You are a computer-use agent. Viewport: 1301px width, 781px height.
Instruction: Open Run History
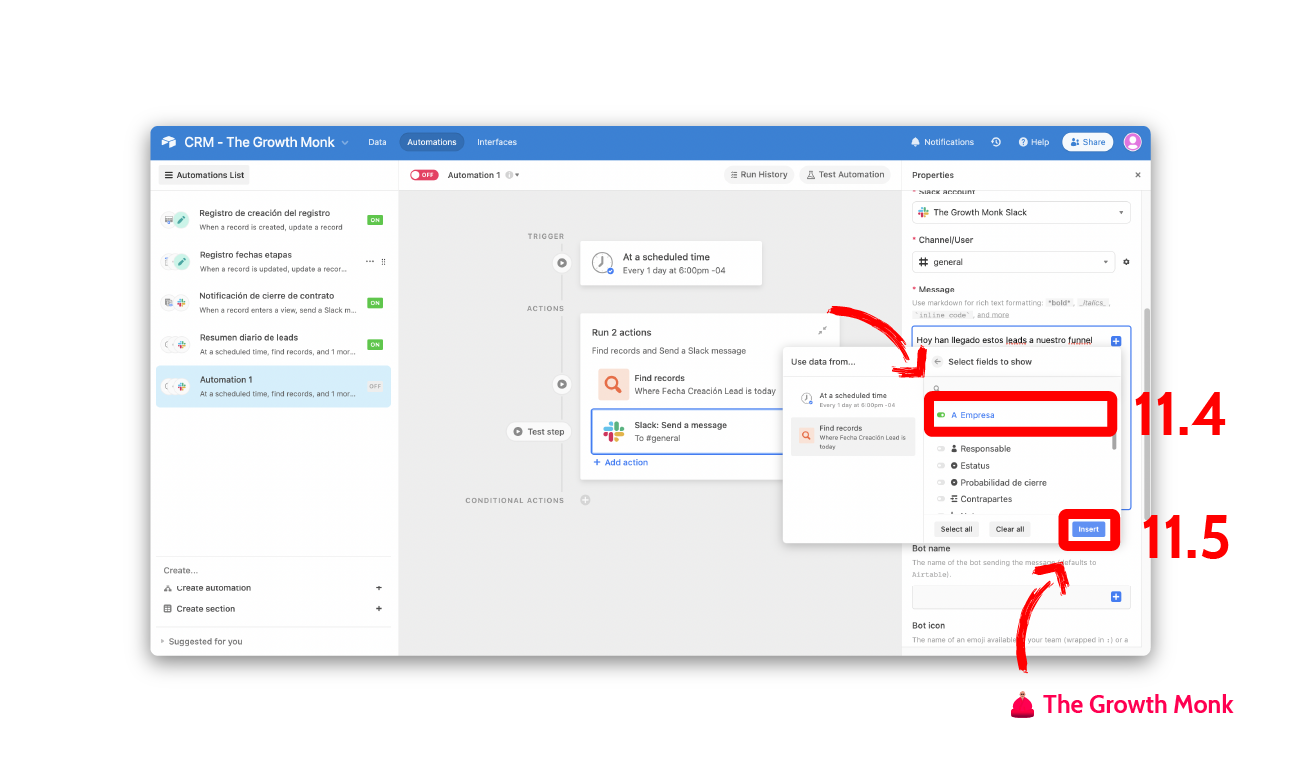(759, 174)
